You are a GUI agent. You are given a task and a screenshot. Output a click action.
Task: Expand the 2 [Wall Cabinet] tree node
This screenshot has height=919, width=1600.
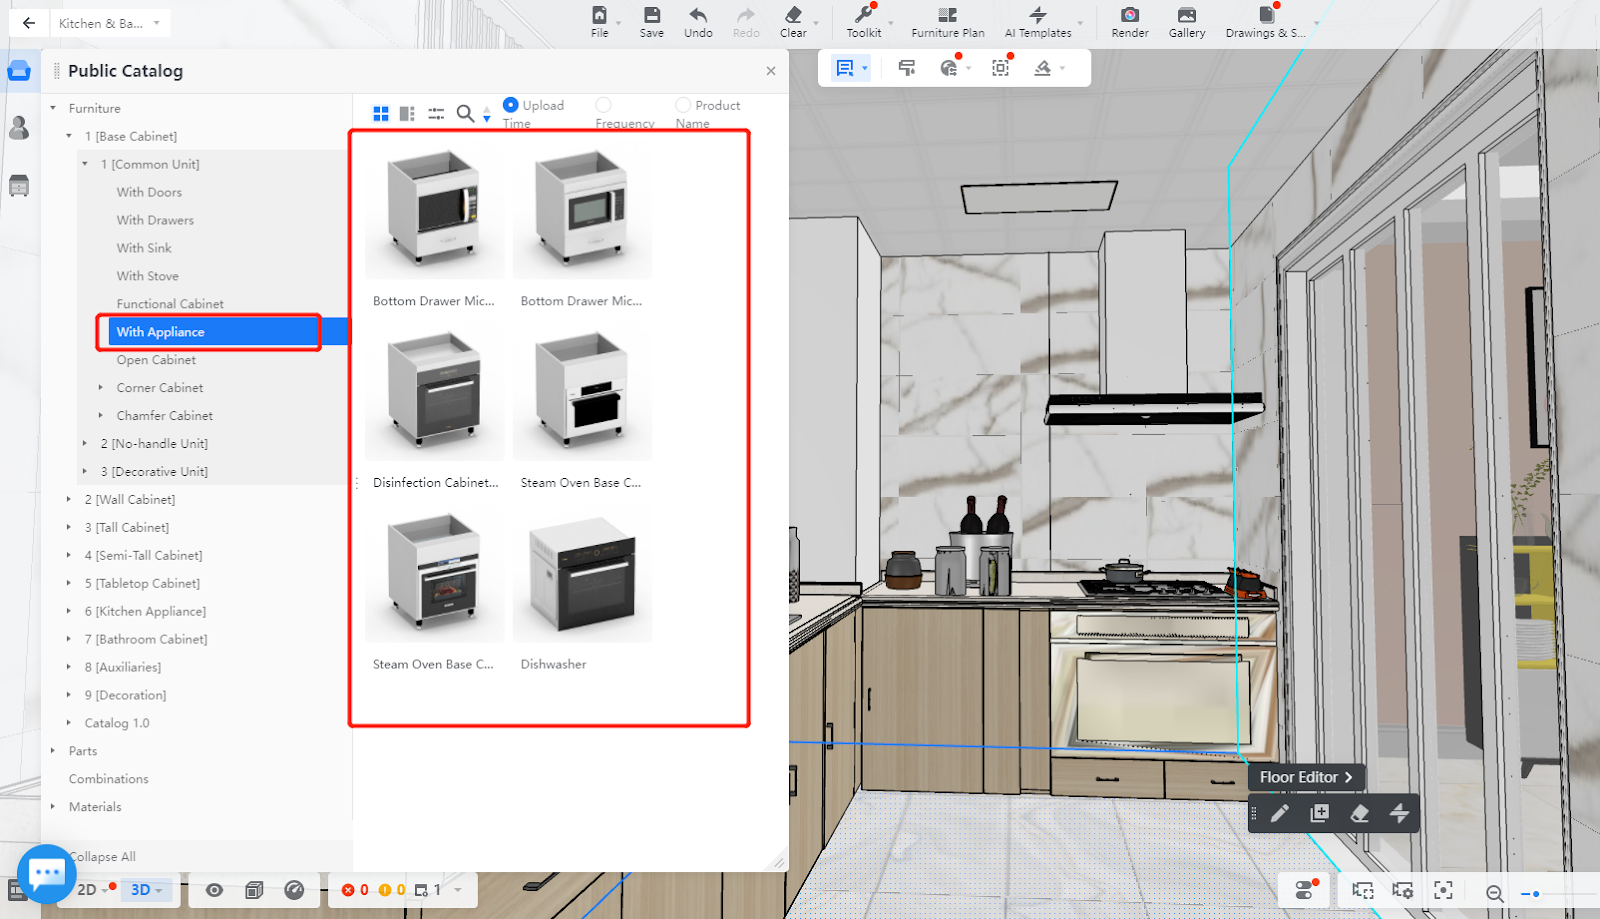69,499
